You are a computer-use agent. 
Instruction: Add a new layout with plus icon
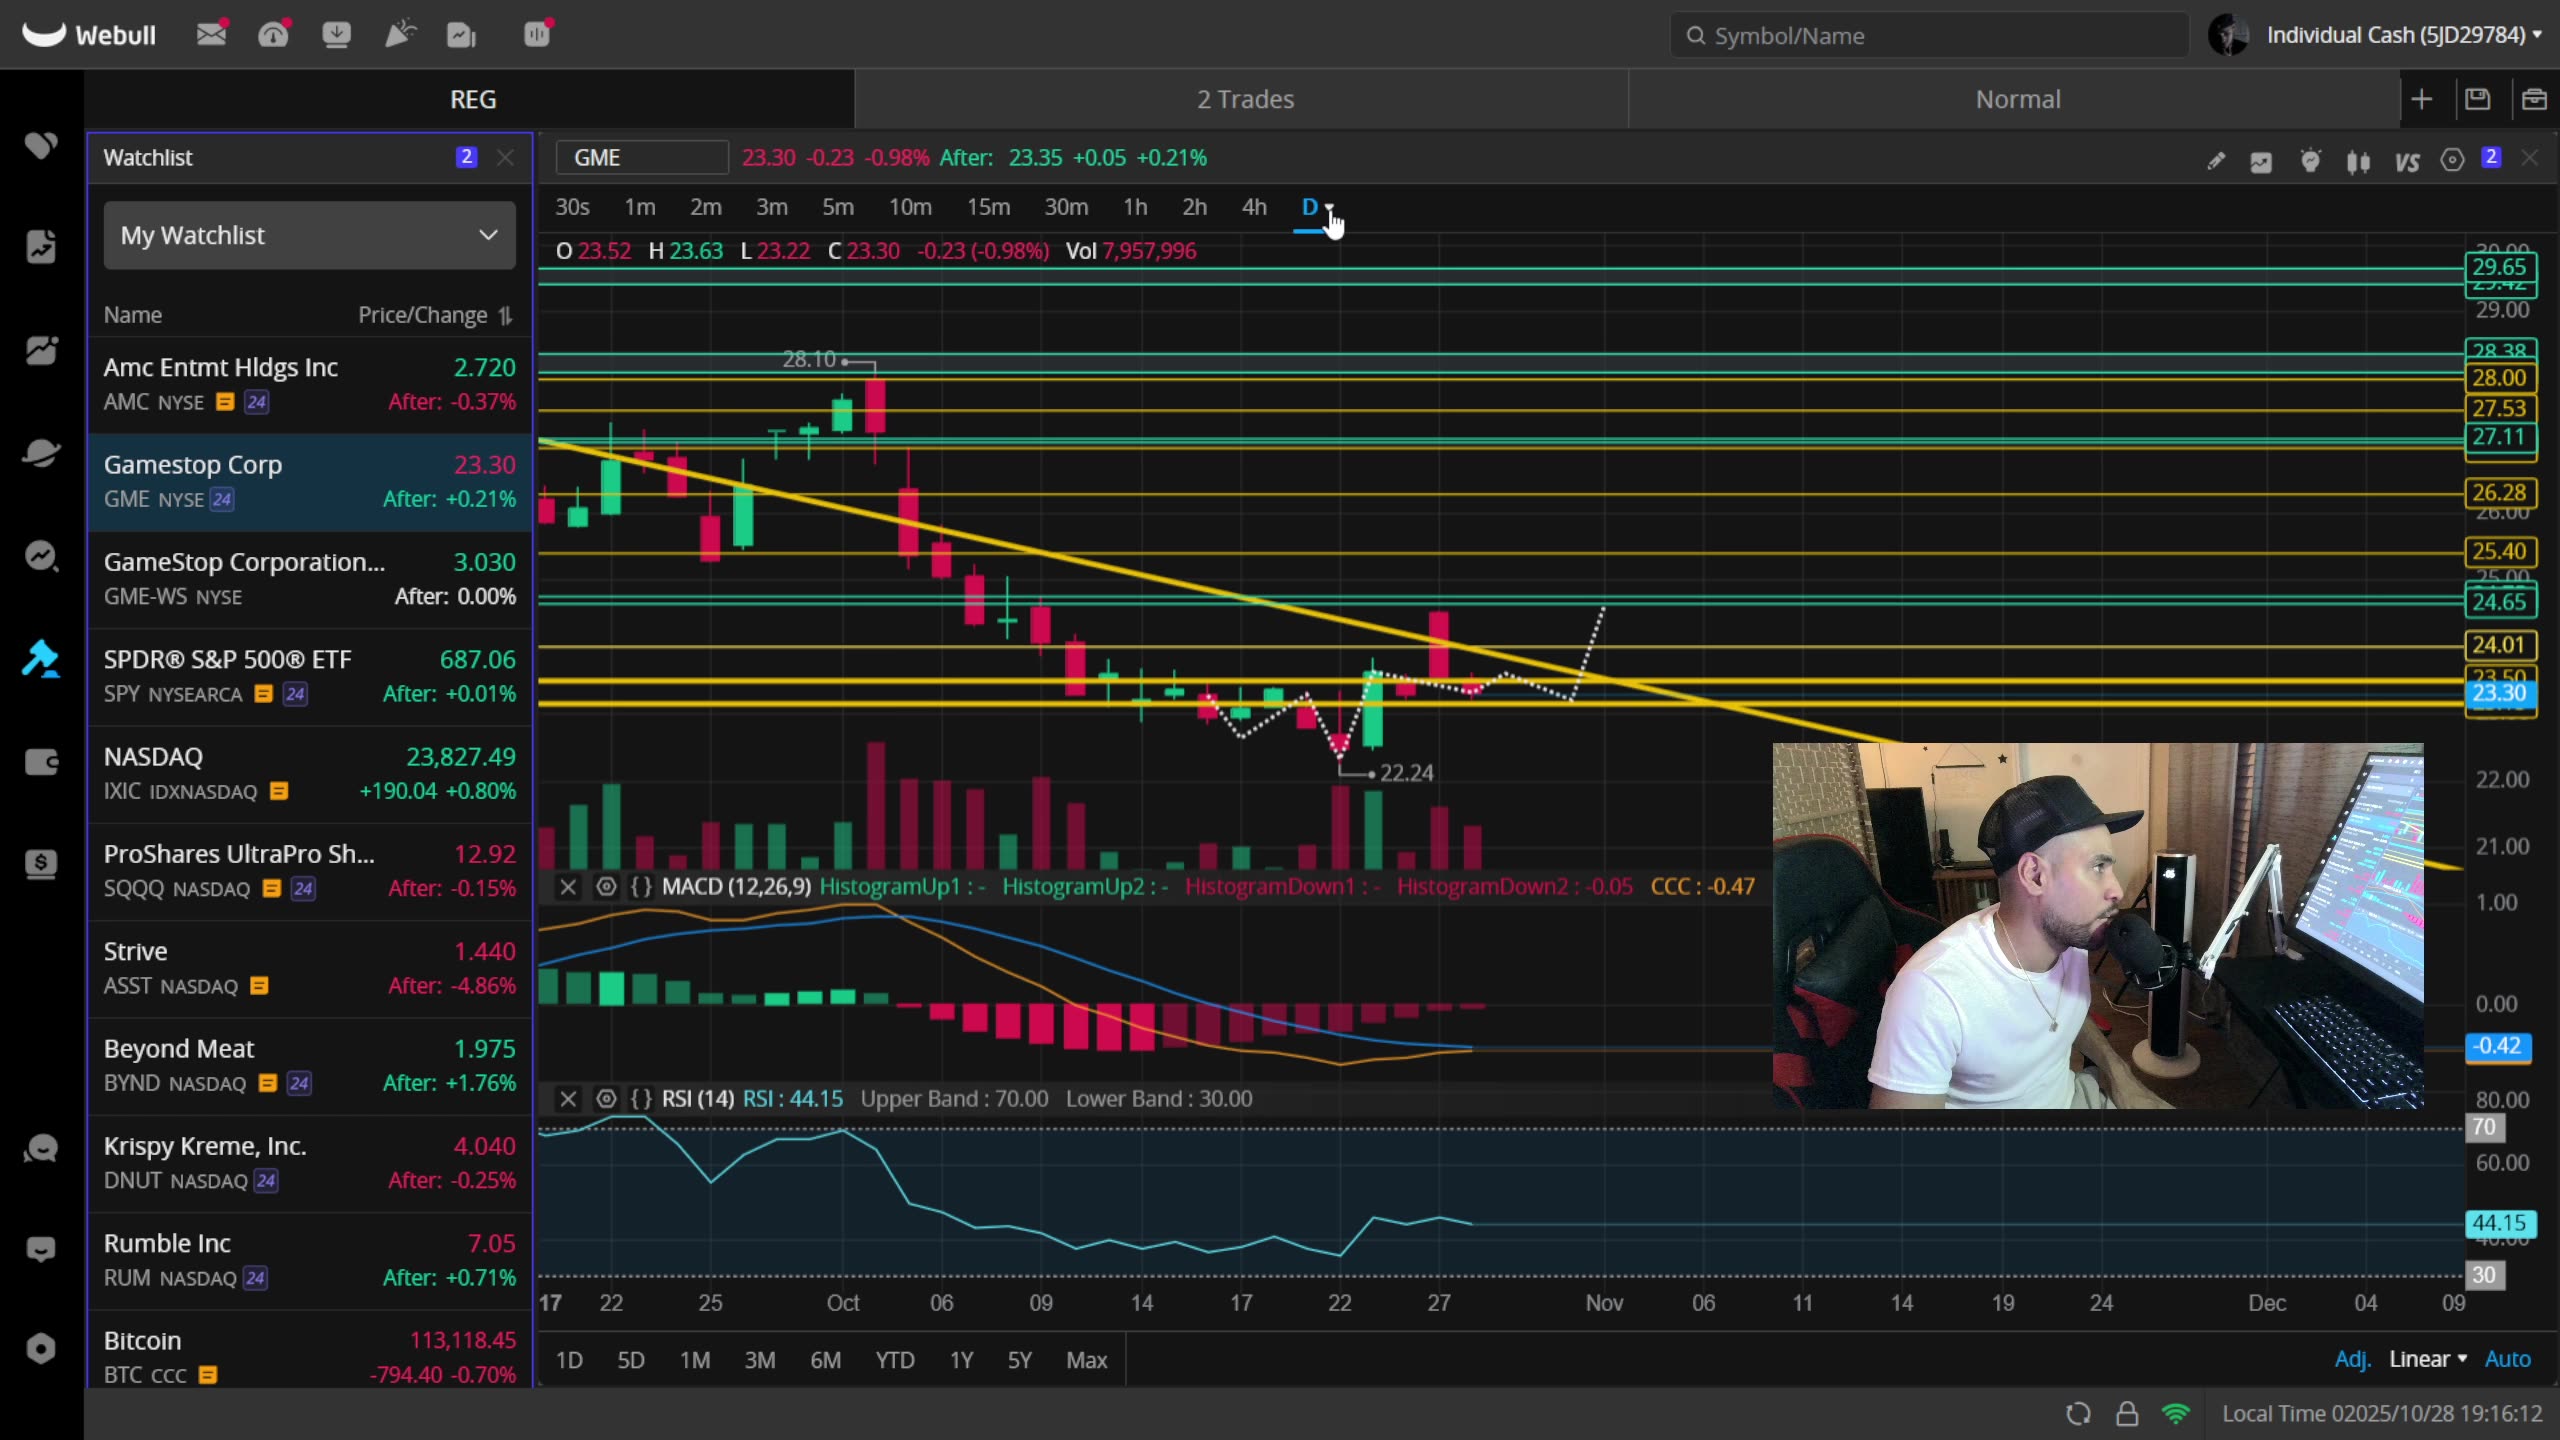point(2421,99)
